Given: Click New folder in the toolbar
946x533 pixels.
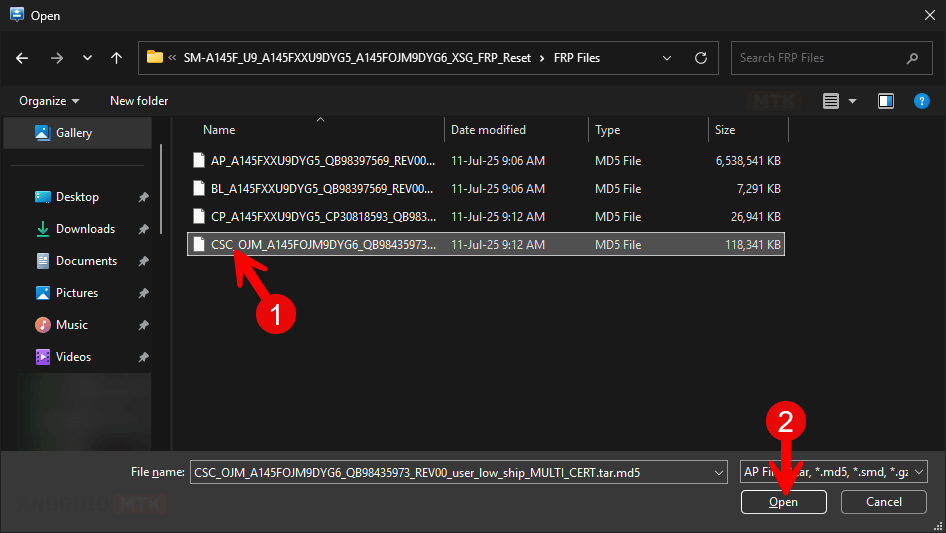Looking at the screenshot, I should [139, 101].
